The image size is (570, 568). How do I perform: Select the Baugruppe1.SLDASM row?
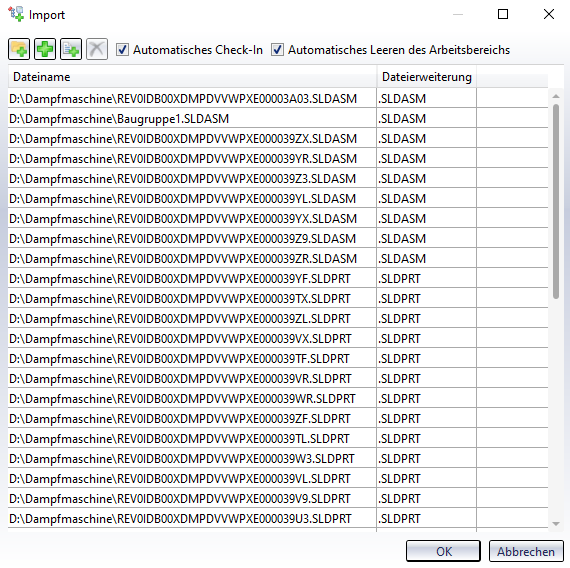click(x=278, y=119)
